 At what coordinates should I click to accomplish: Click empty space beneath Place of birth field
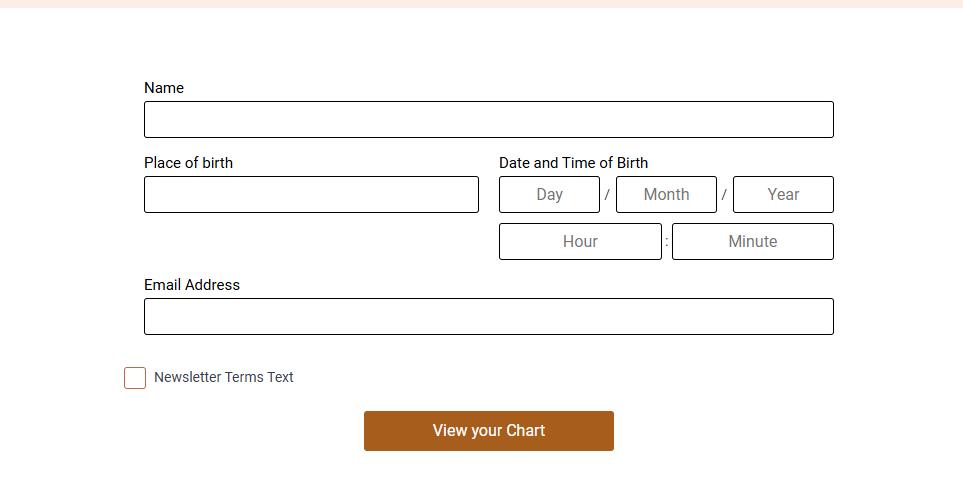point(311,242)
